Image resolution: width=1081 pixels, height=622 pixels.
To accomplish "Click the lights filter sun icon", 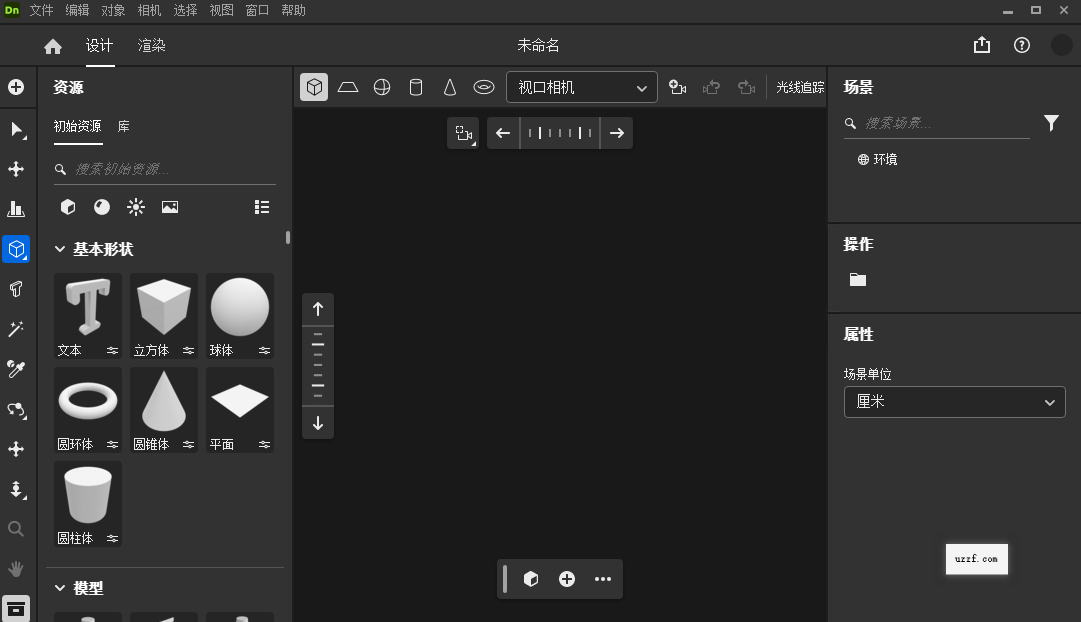I will [136, 207].
